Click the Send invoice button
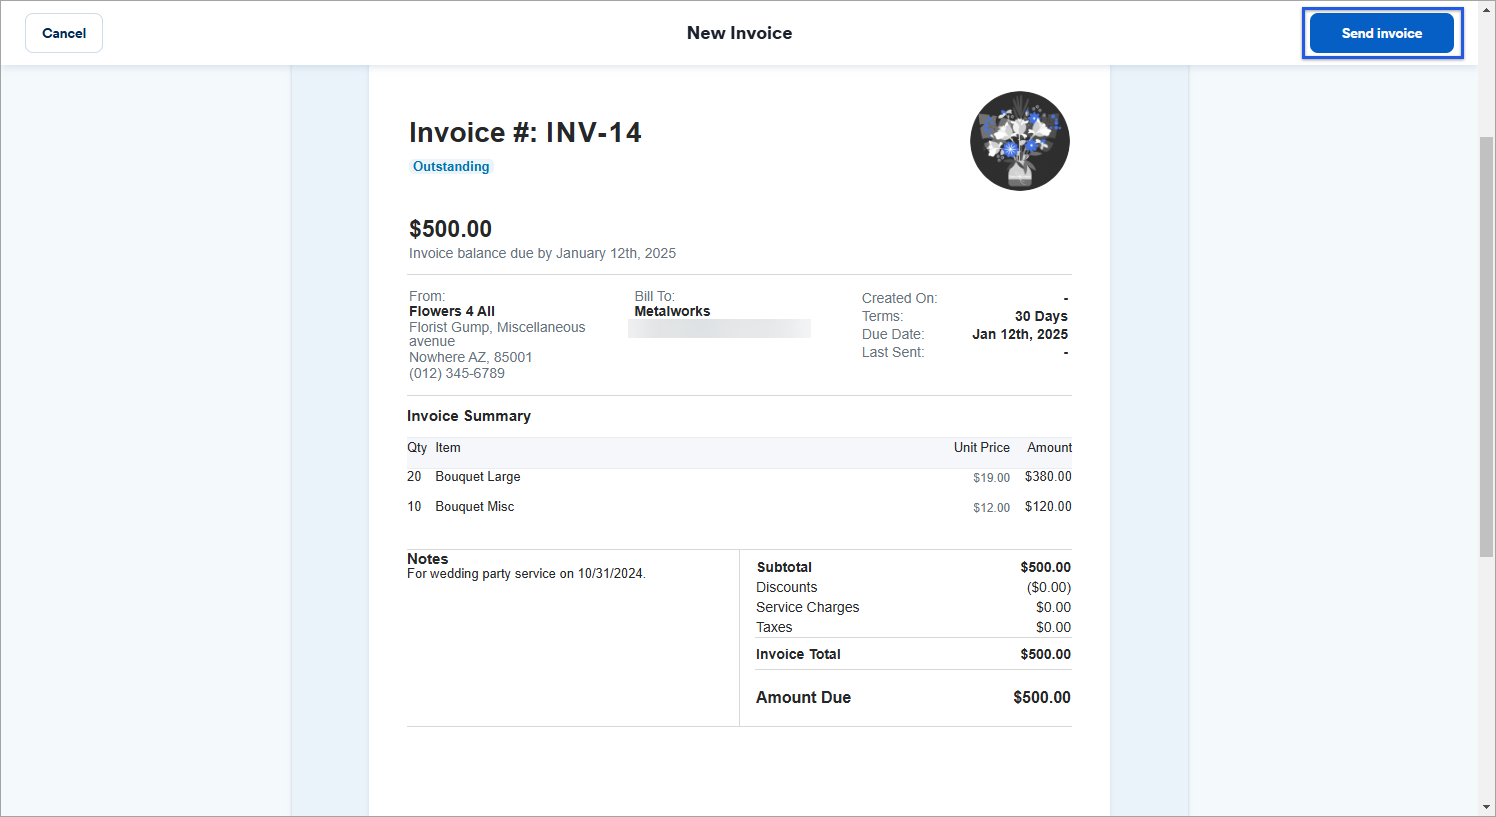 point(1381,33)
